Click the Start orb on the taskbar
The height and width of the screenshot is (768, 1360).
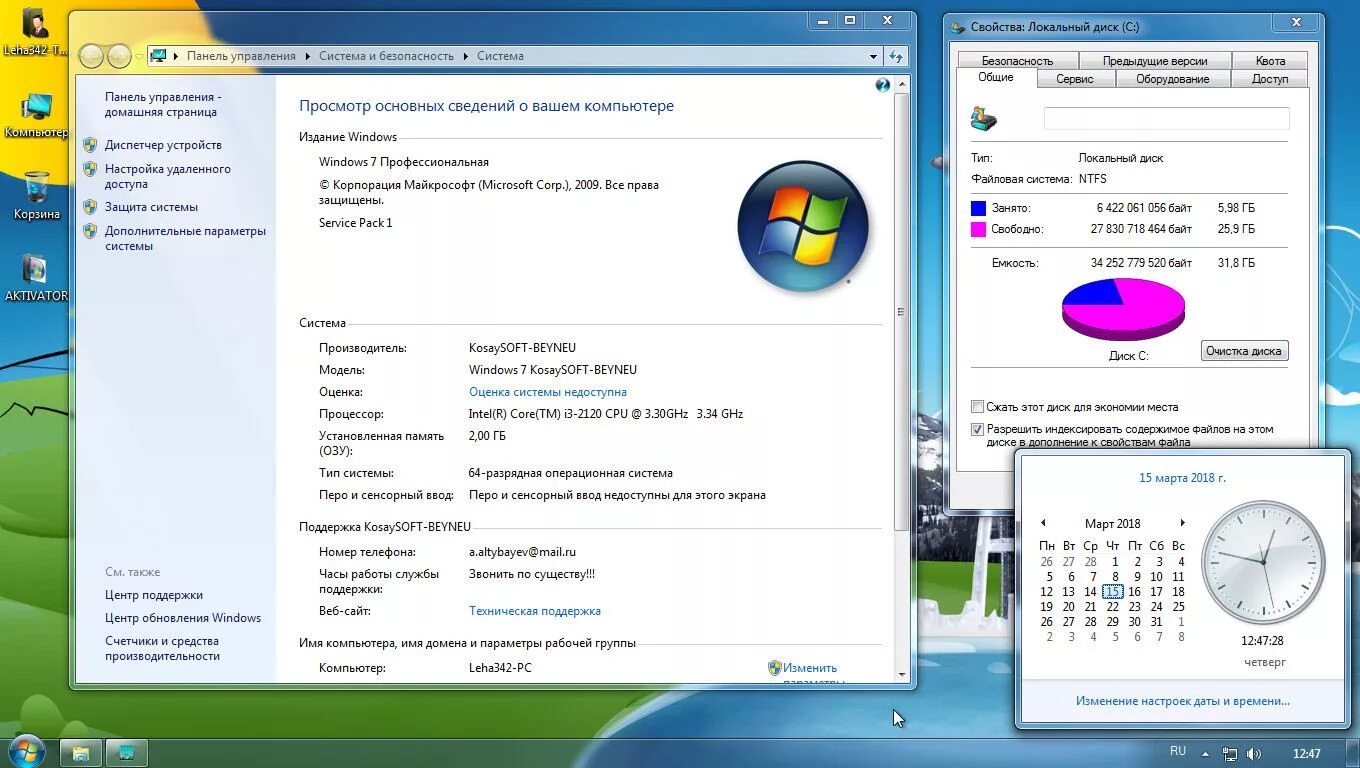(26, 752)
